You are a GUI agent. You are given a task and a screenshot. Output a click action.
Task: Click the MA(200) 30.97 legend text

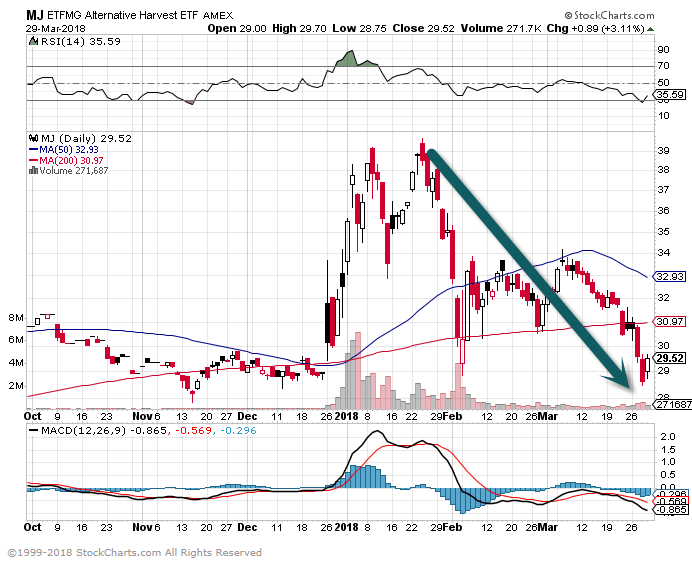[x=71, y=160]
